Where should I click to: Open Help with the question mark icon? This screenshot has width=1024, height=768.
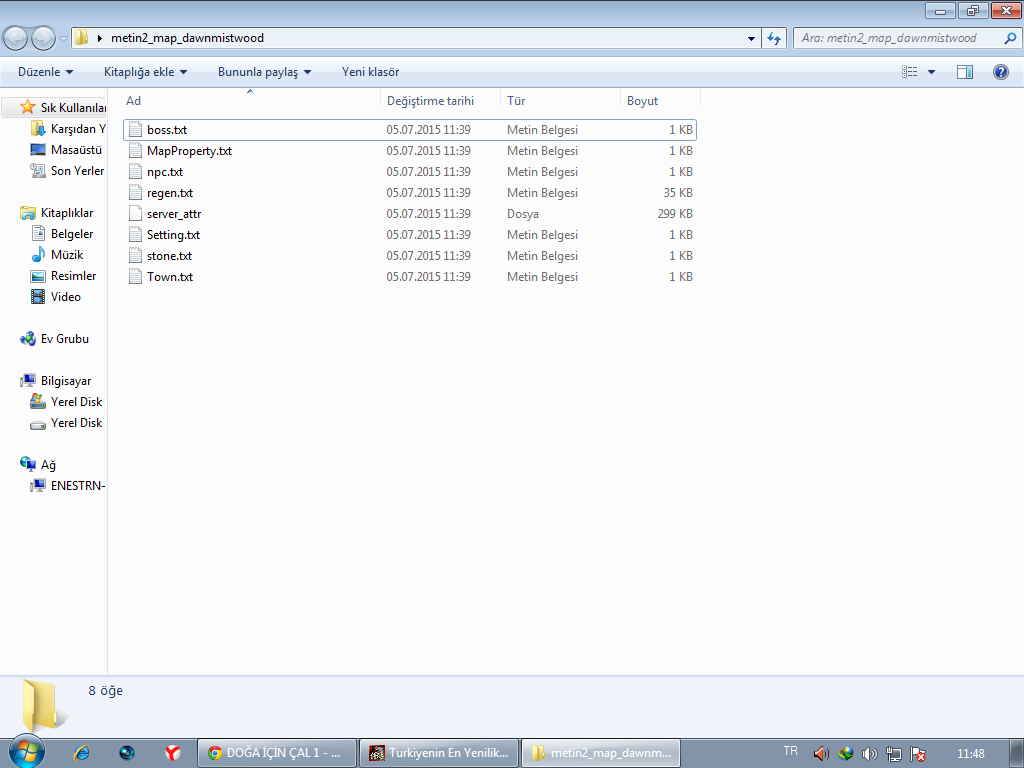1000,72
